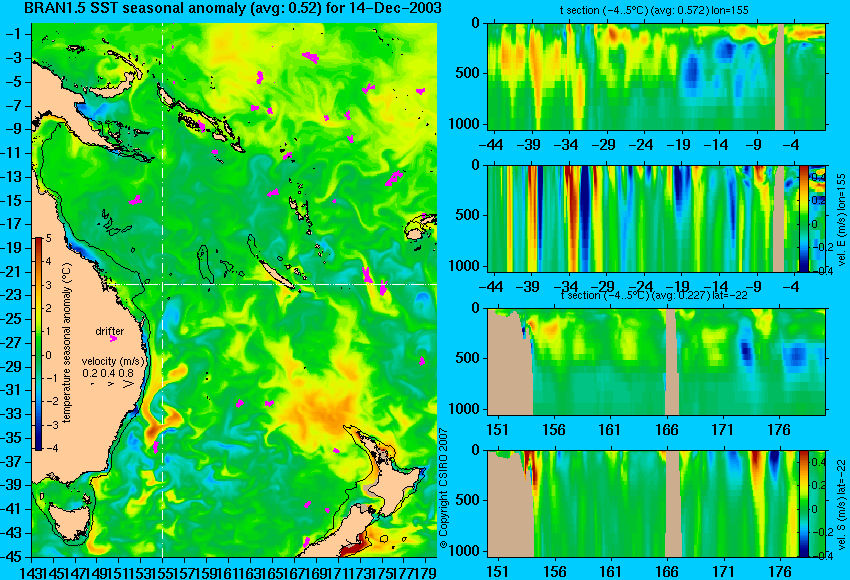
Task: Click the '-45' latitude tick on SST map
Action: [x=12, y=557]
